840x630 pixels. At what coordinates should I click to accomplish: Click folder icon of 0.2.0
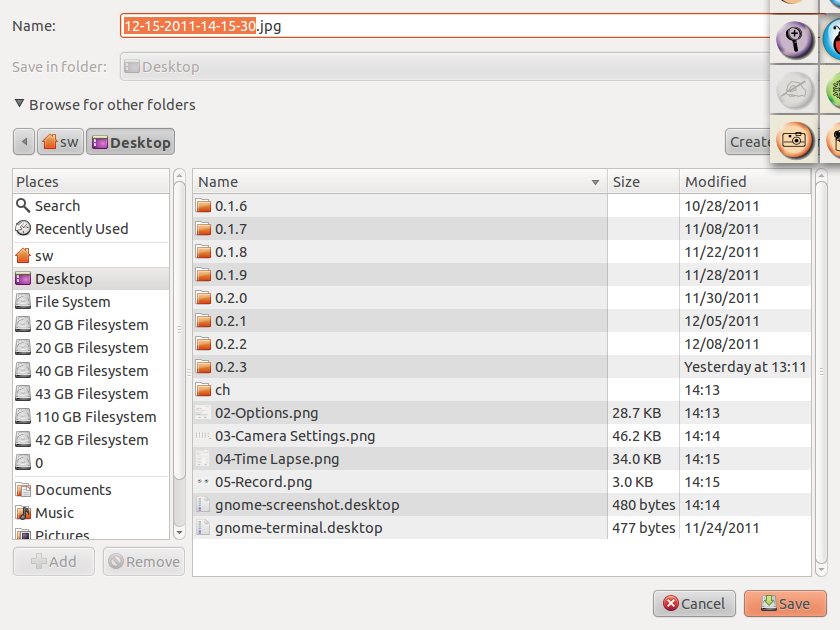(203, 298)
